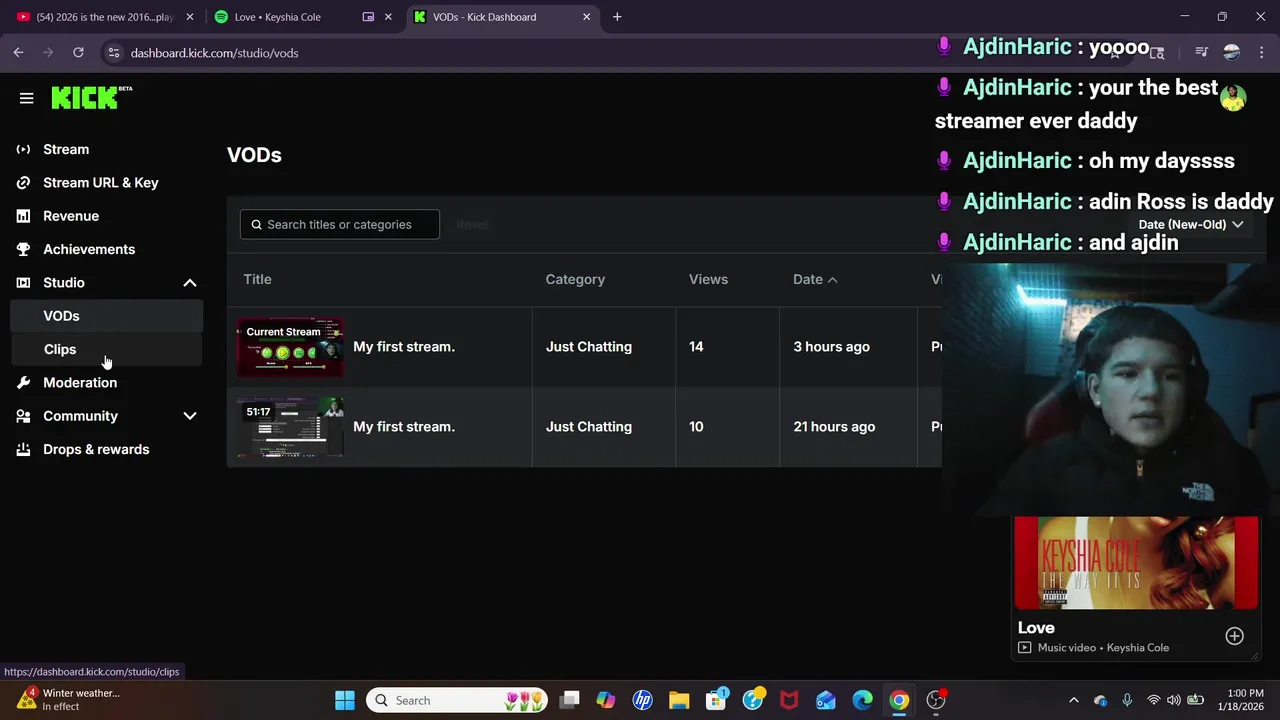Click the taskbar Search box

coord(457,700)
